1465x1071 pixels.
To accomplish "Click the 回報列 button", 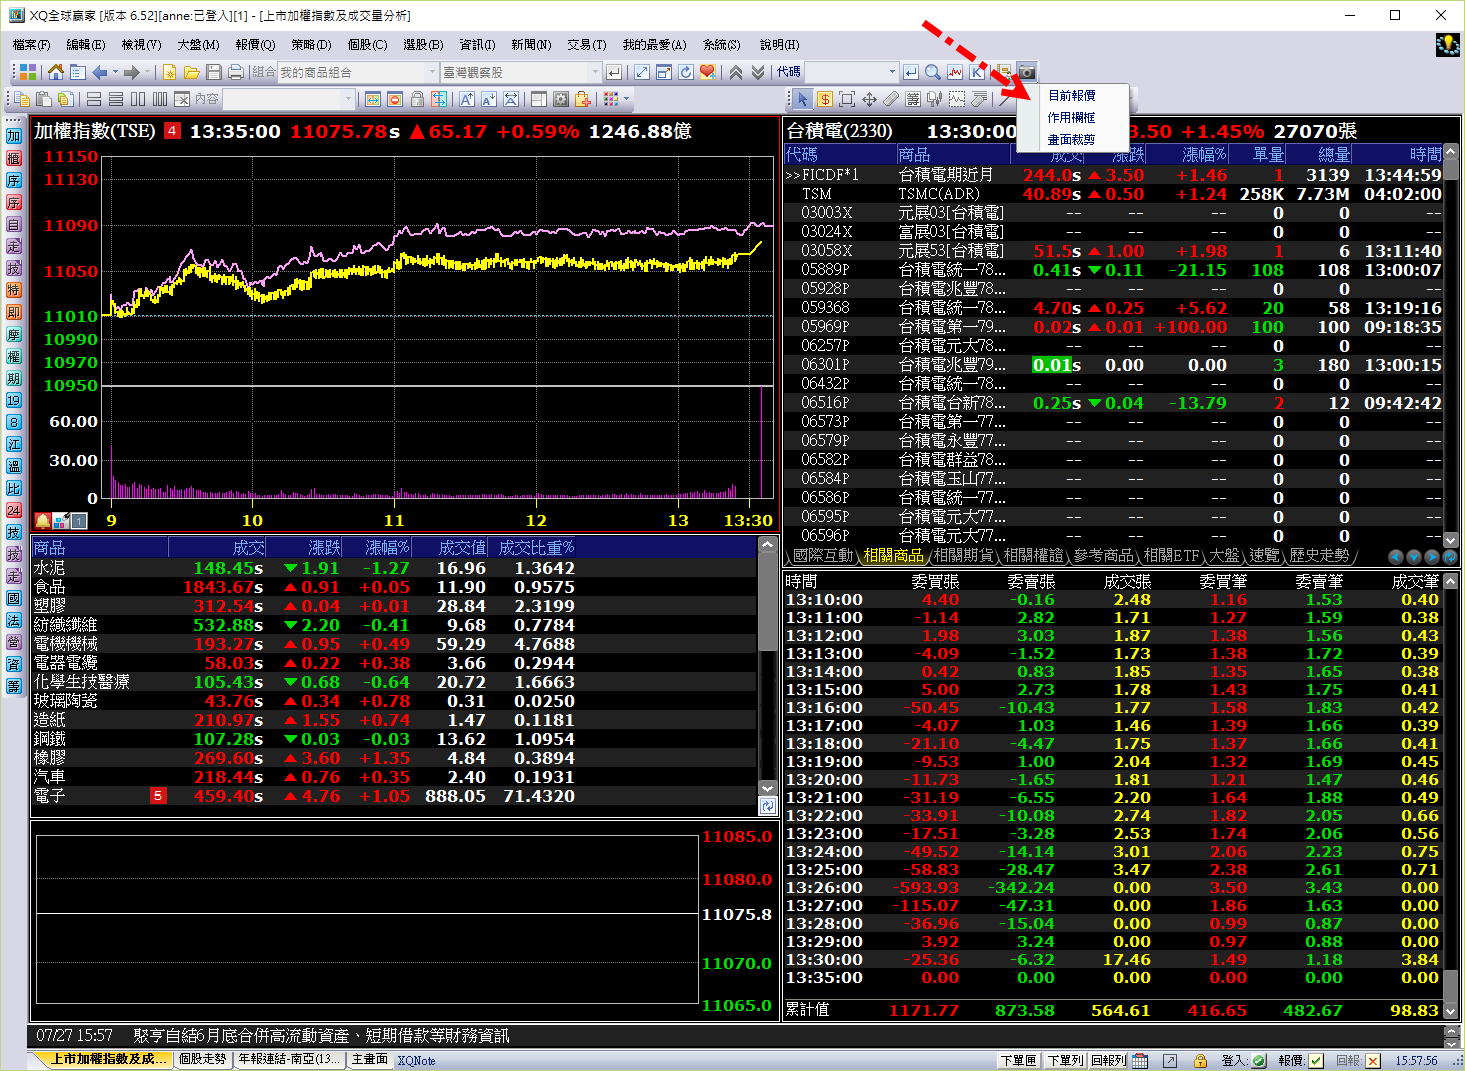I will (1108, 1061).
